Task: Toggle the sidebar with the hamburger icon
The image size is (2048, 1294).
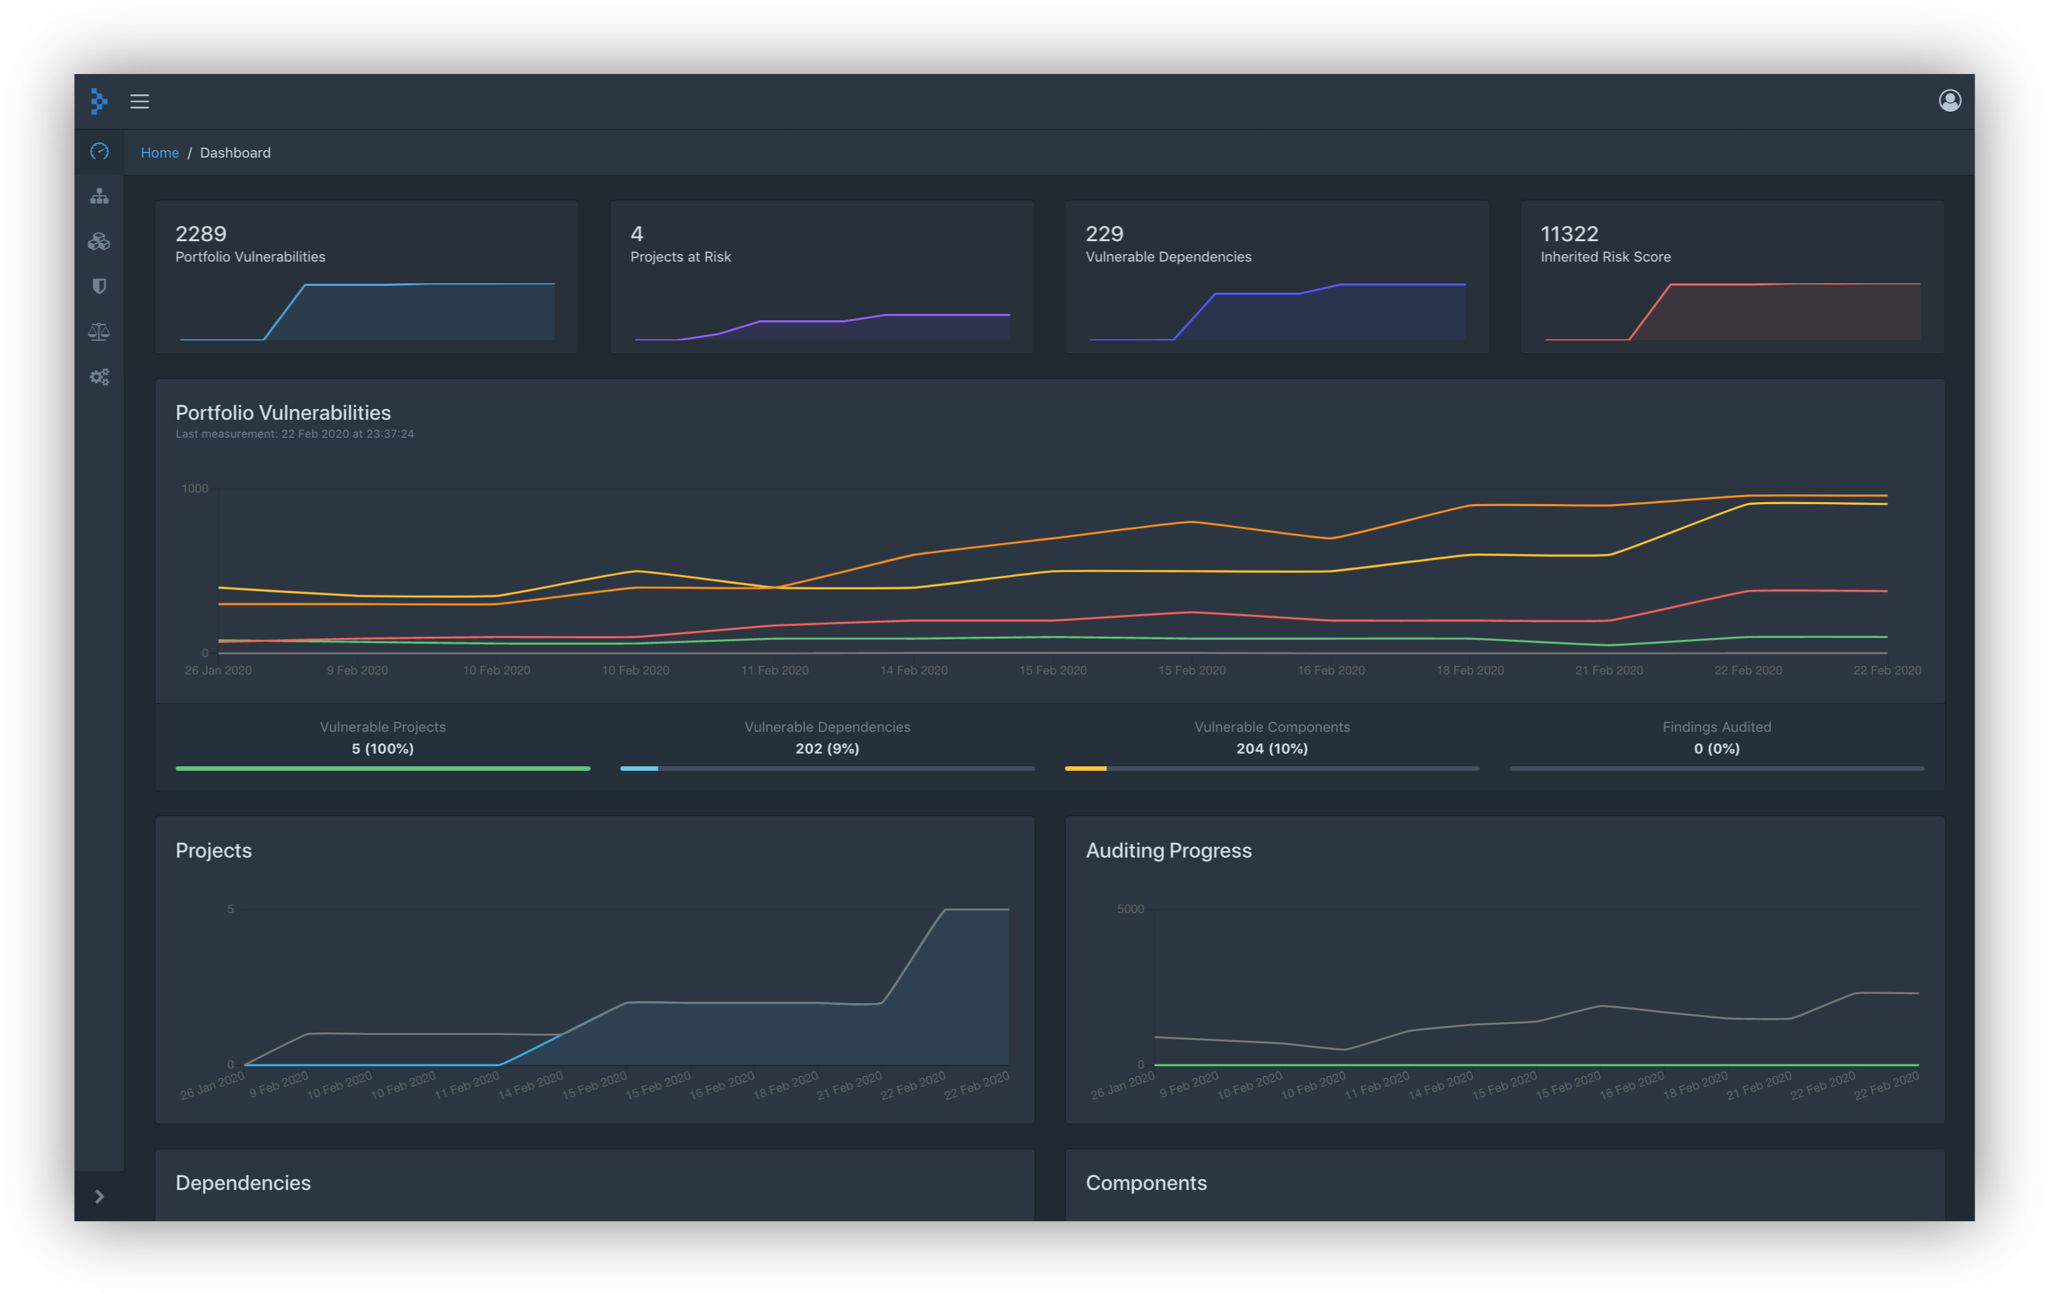Action: (140, 101)
